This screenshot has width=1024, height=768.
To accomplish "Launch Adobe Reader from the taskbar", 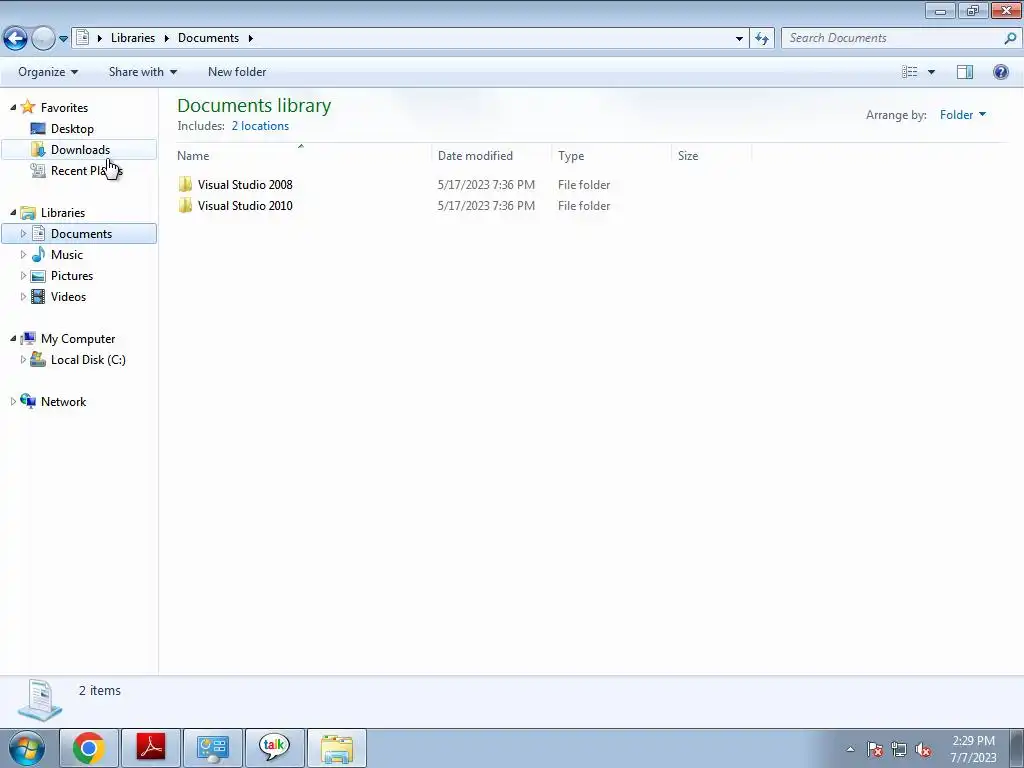I will [151, 748].
